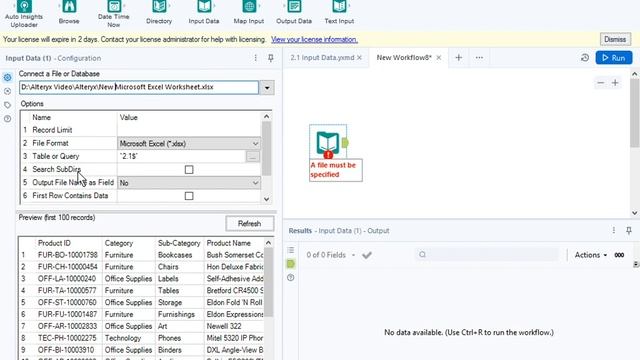Viewport: 640px width, 360px height.
Task: Show messages list icon in Results
Action: 291,250
